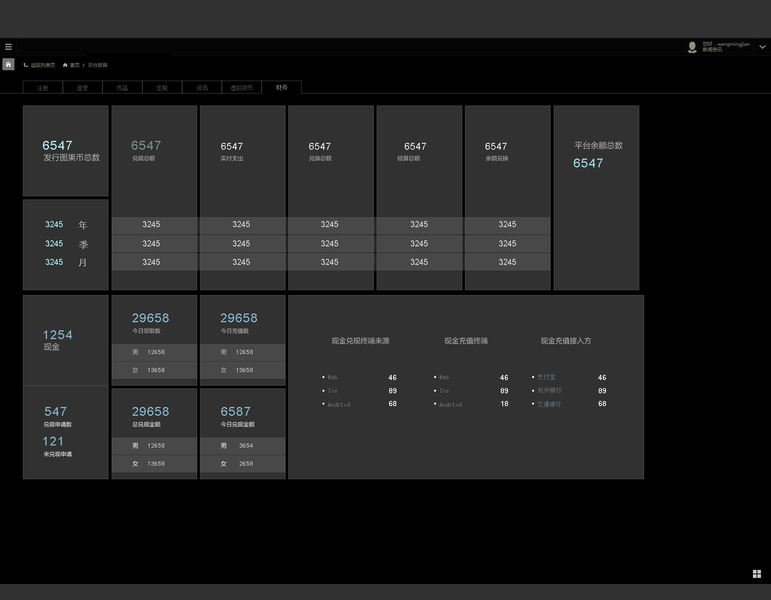Click 女 13658 row under 今日充值数
Image resolution: width=771 pixels, height=600 pixels.
pyautogui.click(x=243, y=370)
